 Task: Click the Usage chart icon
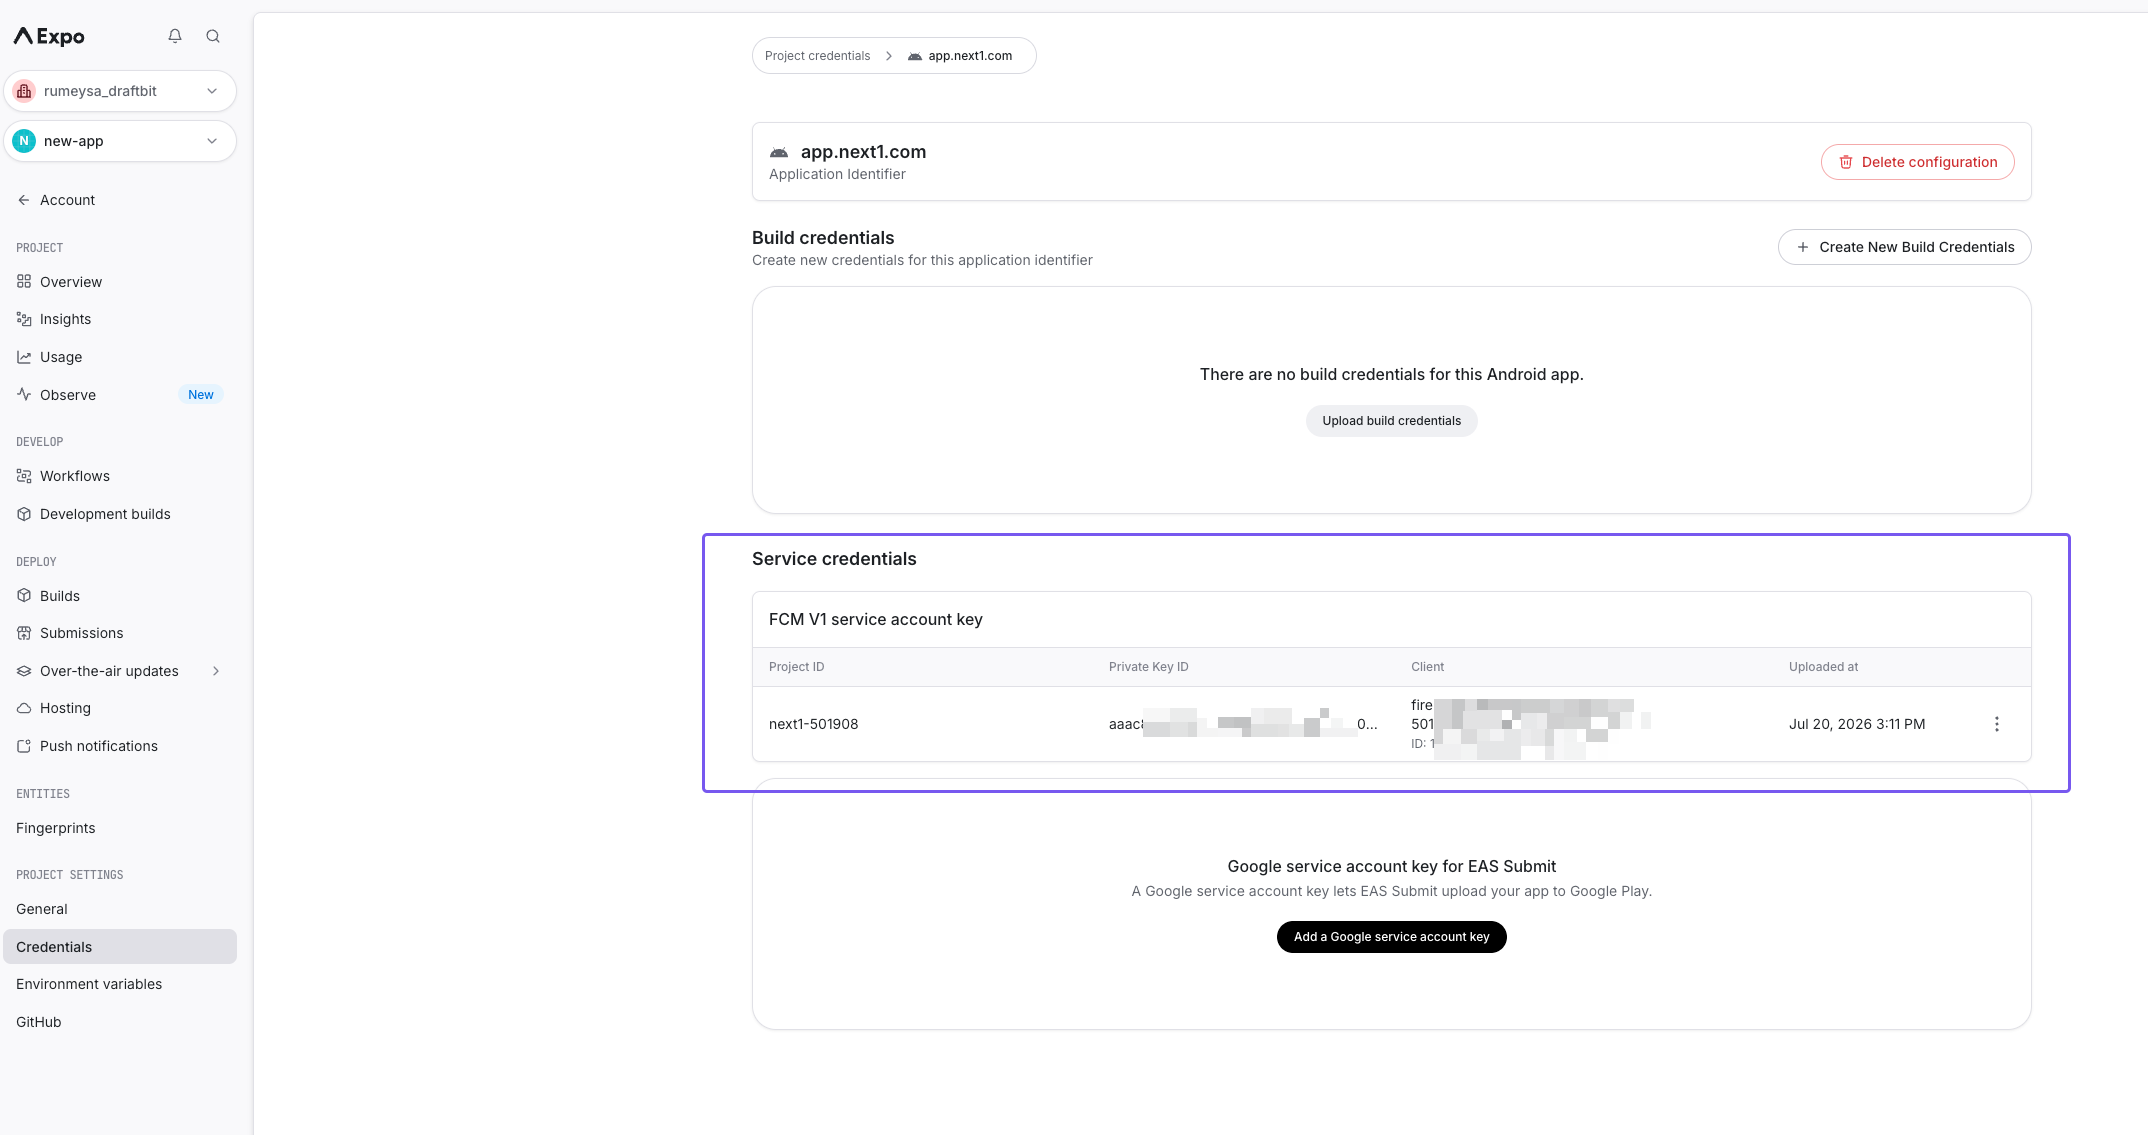[24, 357]
